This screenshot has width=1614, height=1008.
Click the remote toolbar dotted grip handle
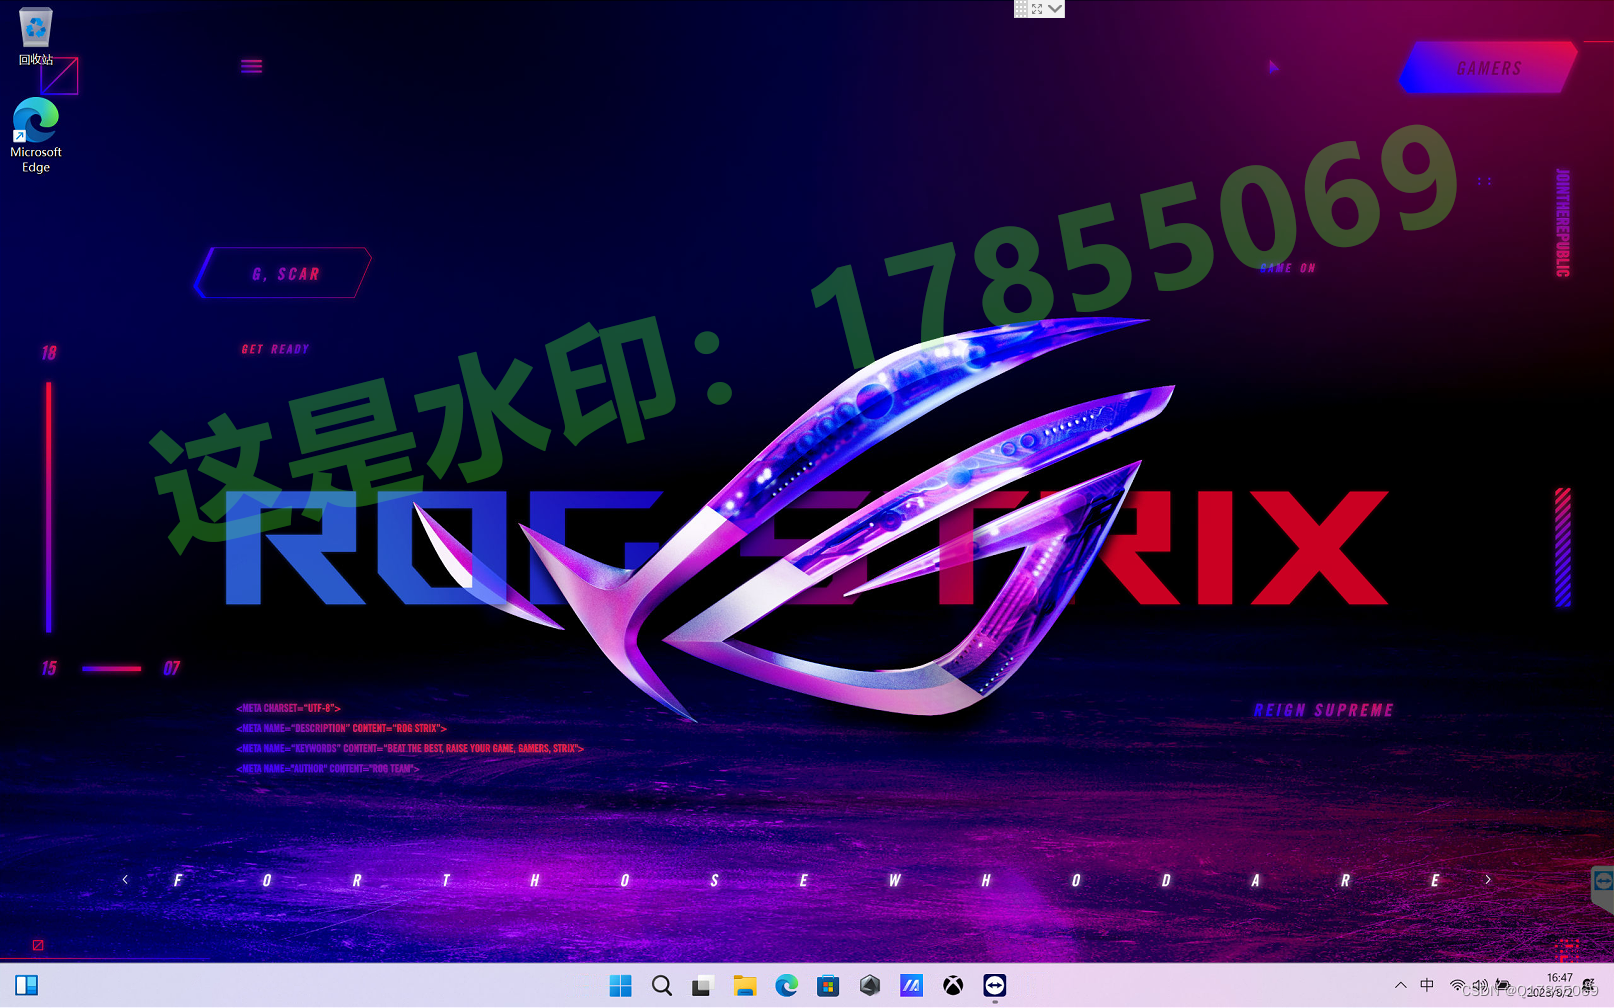coord(1021,9)
